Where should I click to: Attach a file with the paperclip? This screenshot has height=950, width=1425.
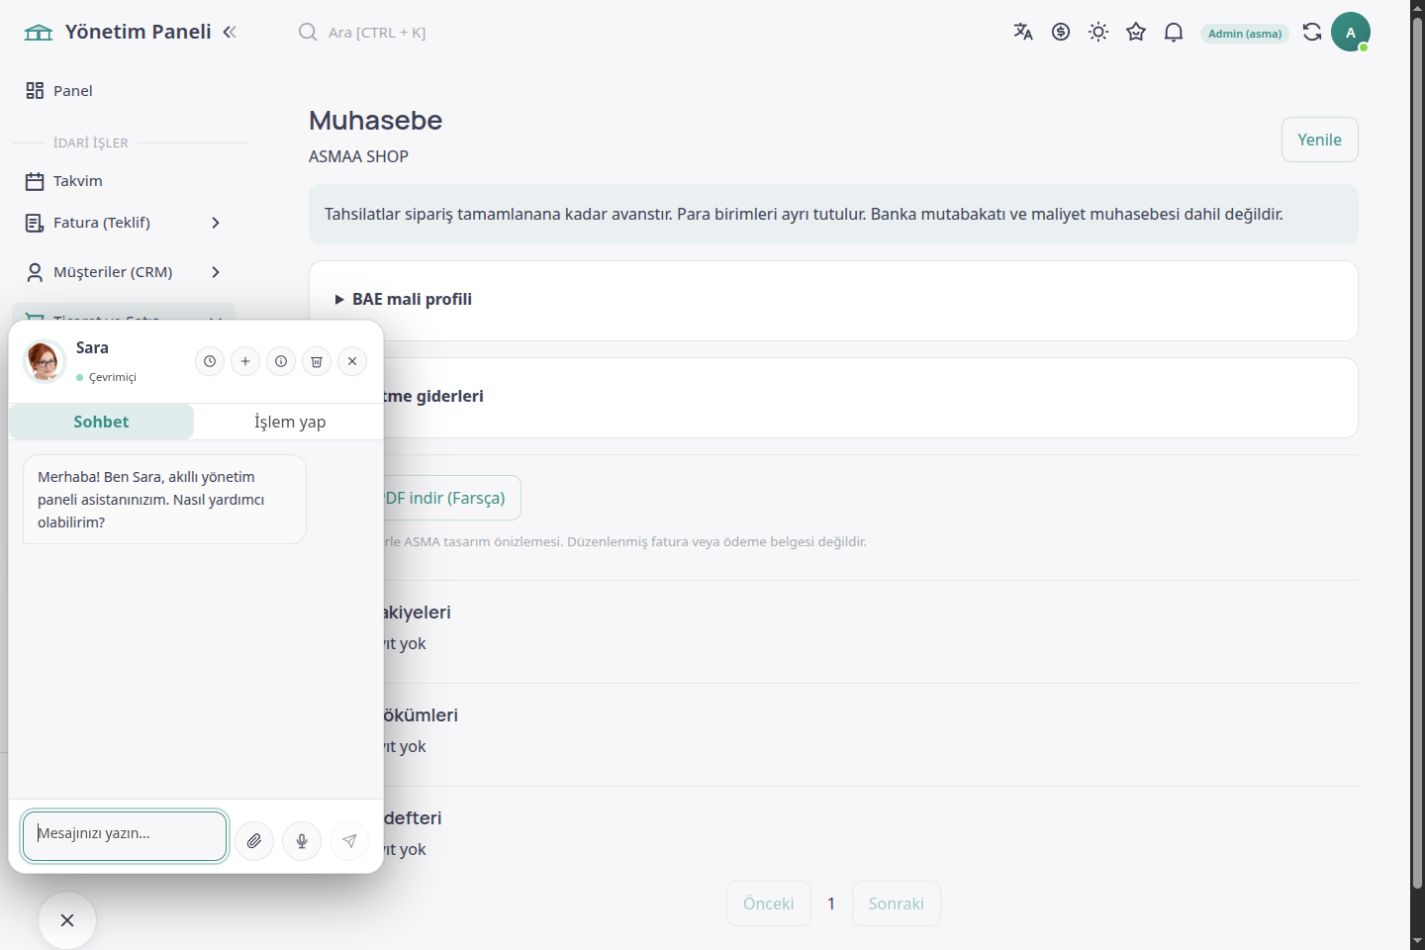tap(254, 841)
